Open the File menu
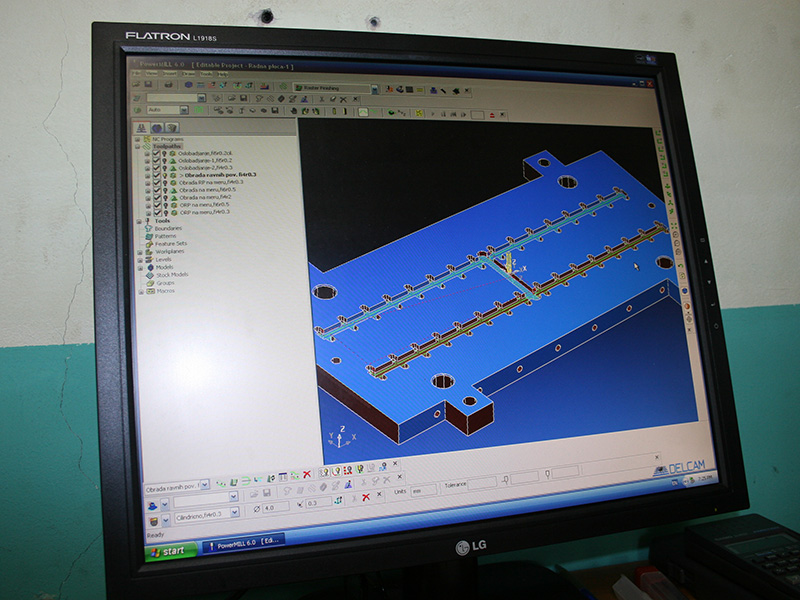Screen dimensions: 800x600 tap(137, 74)
